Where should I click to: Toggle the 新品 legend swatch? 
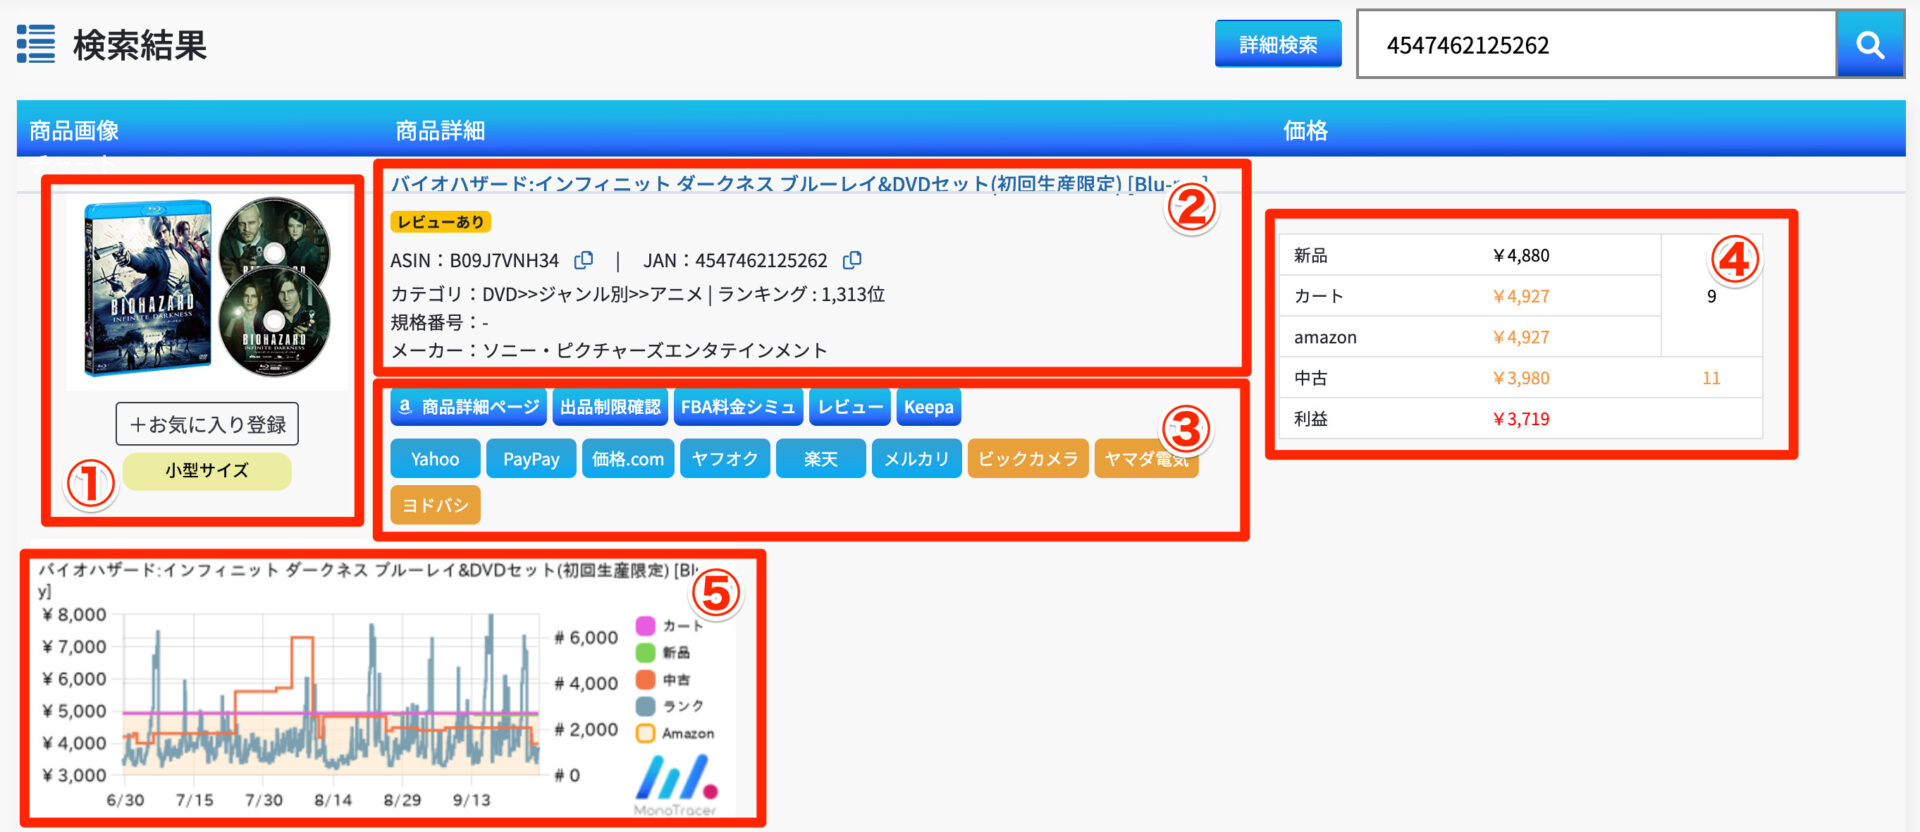pyautogui.click(x=646, y=652)
